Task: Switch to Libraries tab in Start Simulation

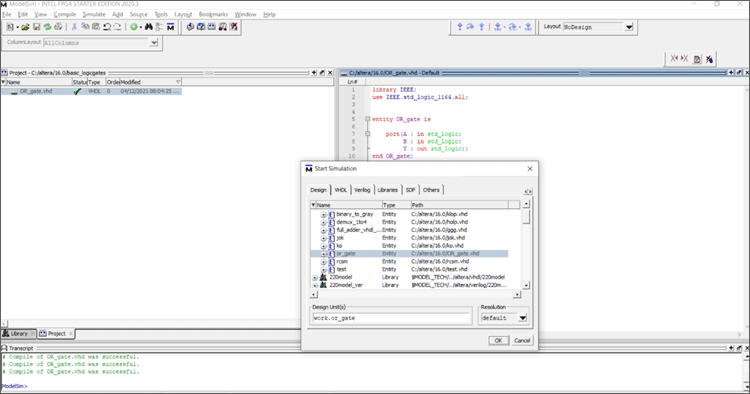Action: coord(387,190)
